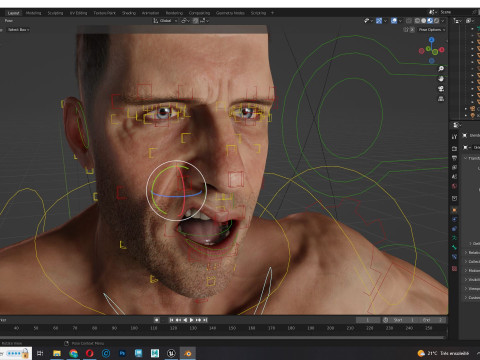Toggle viewport overlays
Viewport: 480px width, 360px height.
[394, 21]
